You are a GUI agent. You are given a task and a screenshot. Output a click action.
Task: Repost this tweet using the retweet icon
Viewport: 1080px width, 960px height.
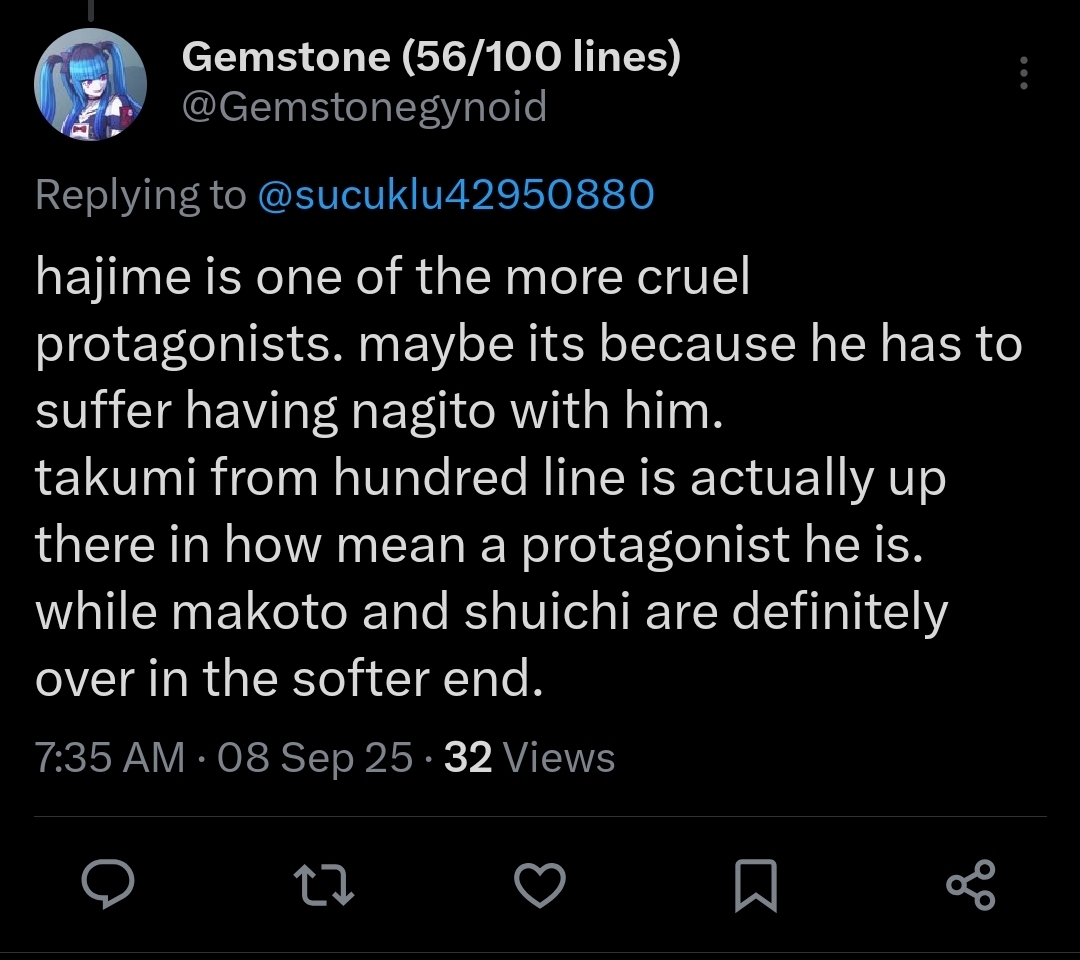pos(323,885)
